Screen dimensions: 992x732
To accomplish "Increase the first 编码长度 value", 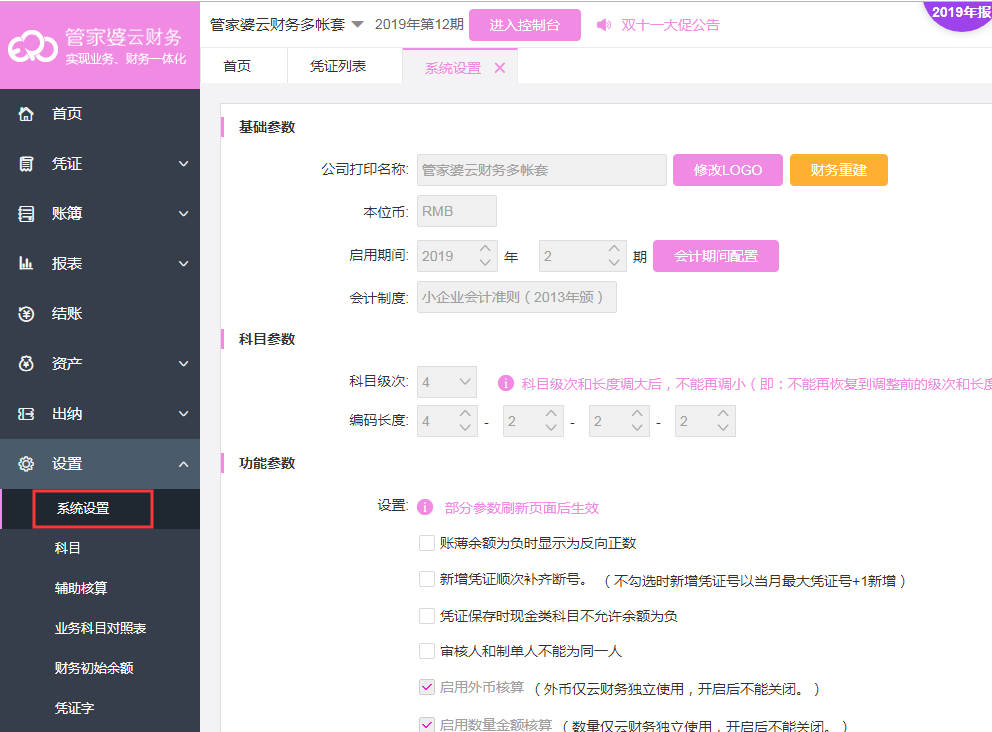I will 465,414.
